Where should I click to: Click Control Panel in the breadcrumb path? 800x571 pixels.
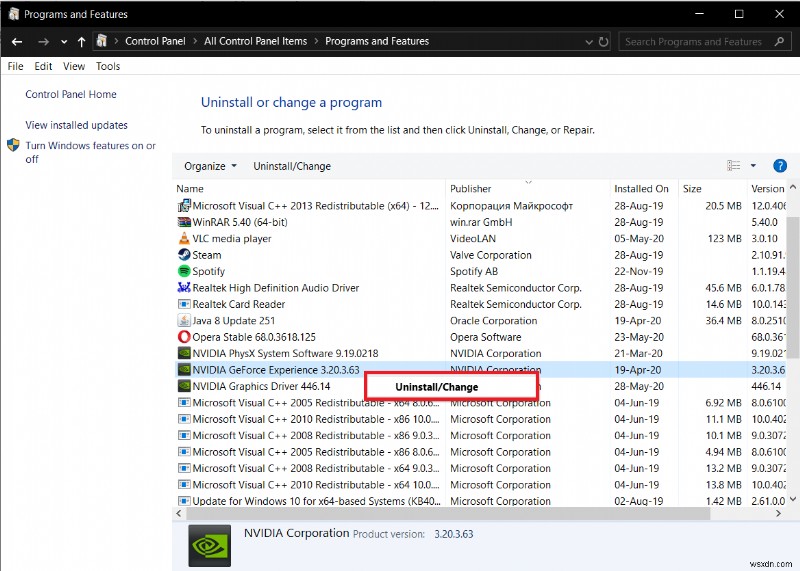pyautogui.click(x=155, y=41)
